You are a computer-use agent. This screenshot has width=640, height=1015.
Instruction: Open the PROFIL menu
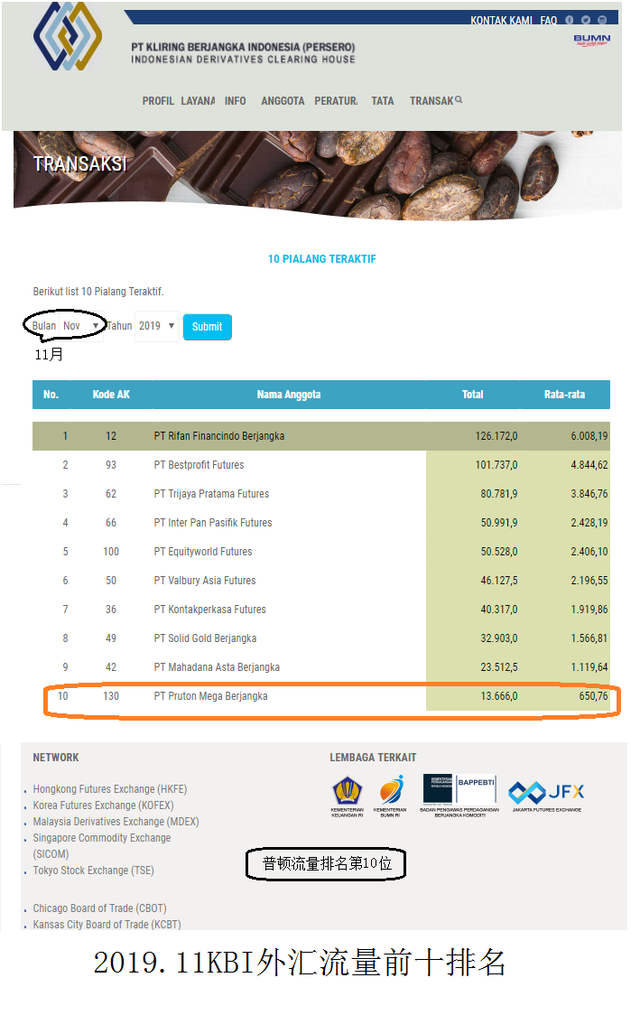(x=158, y=101)
